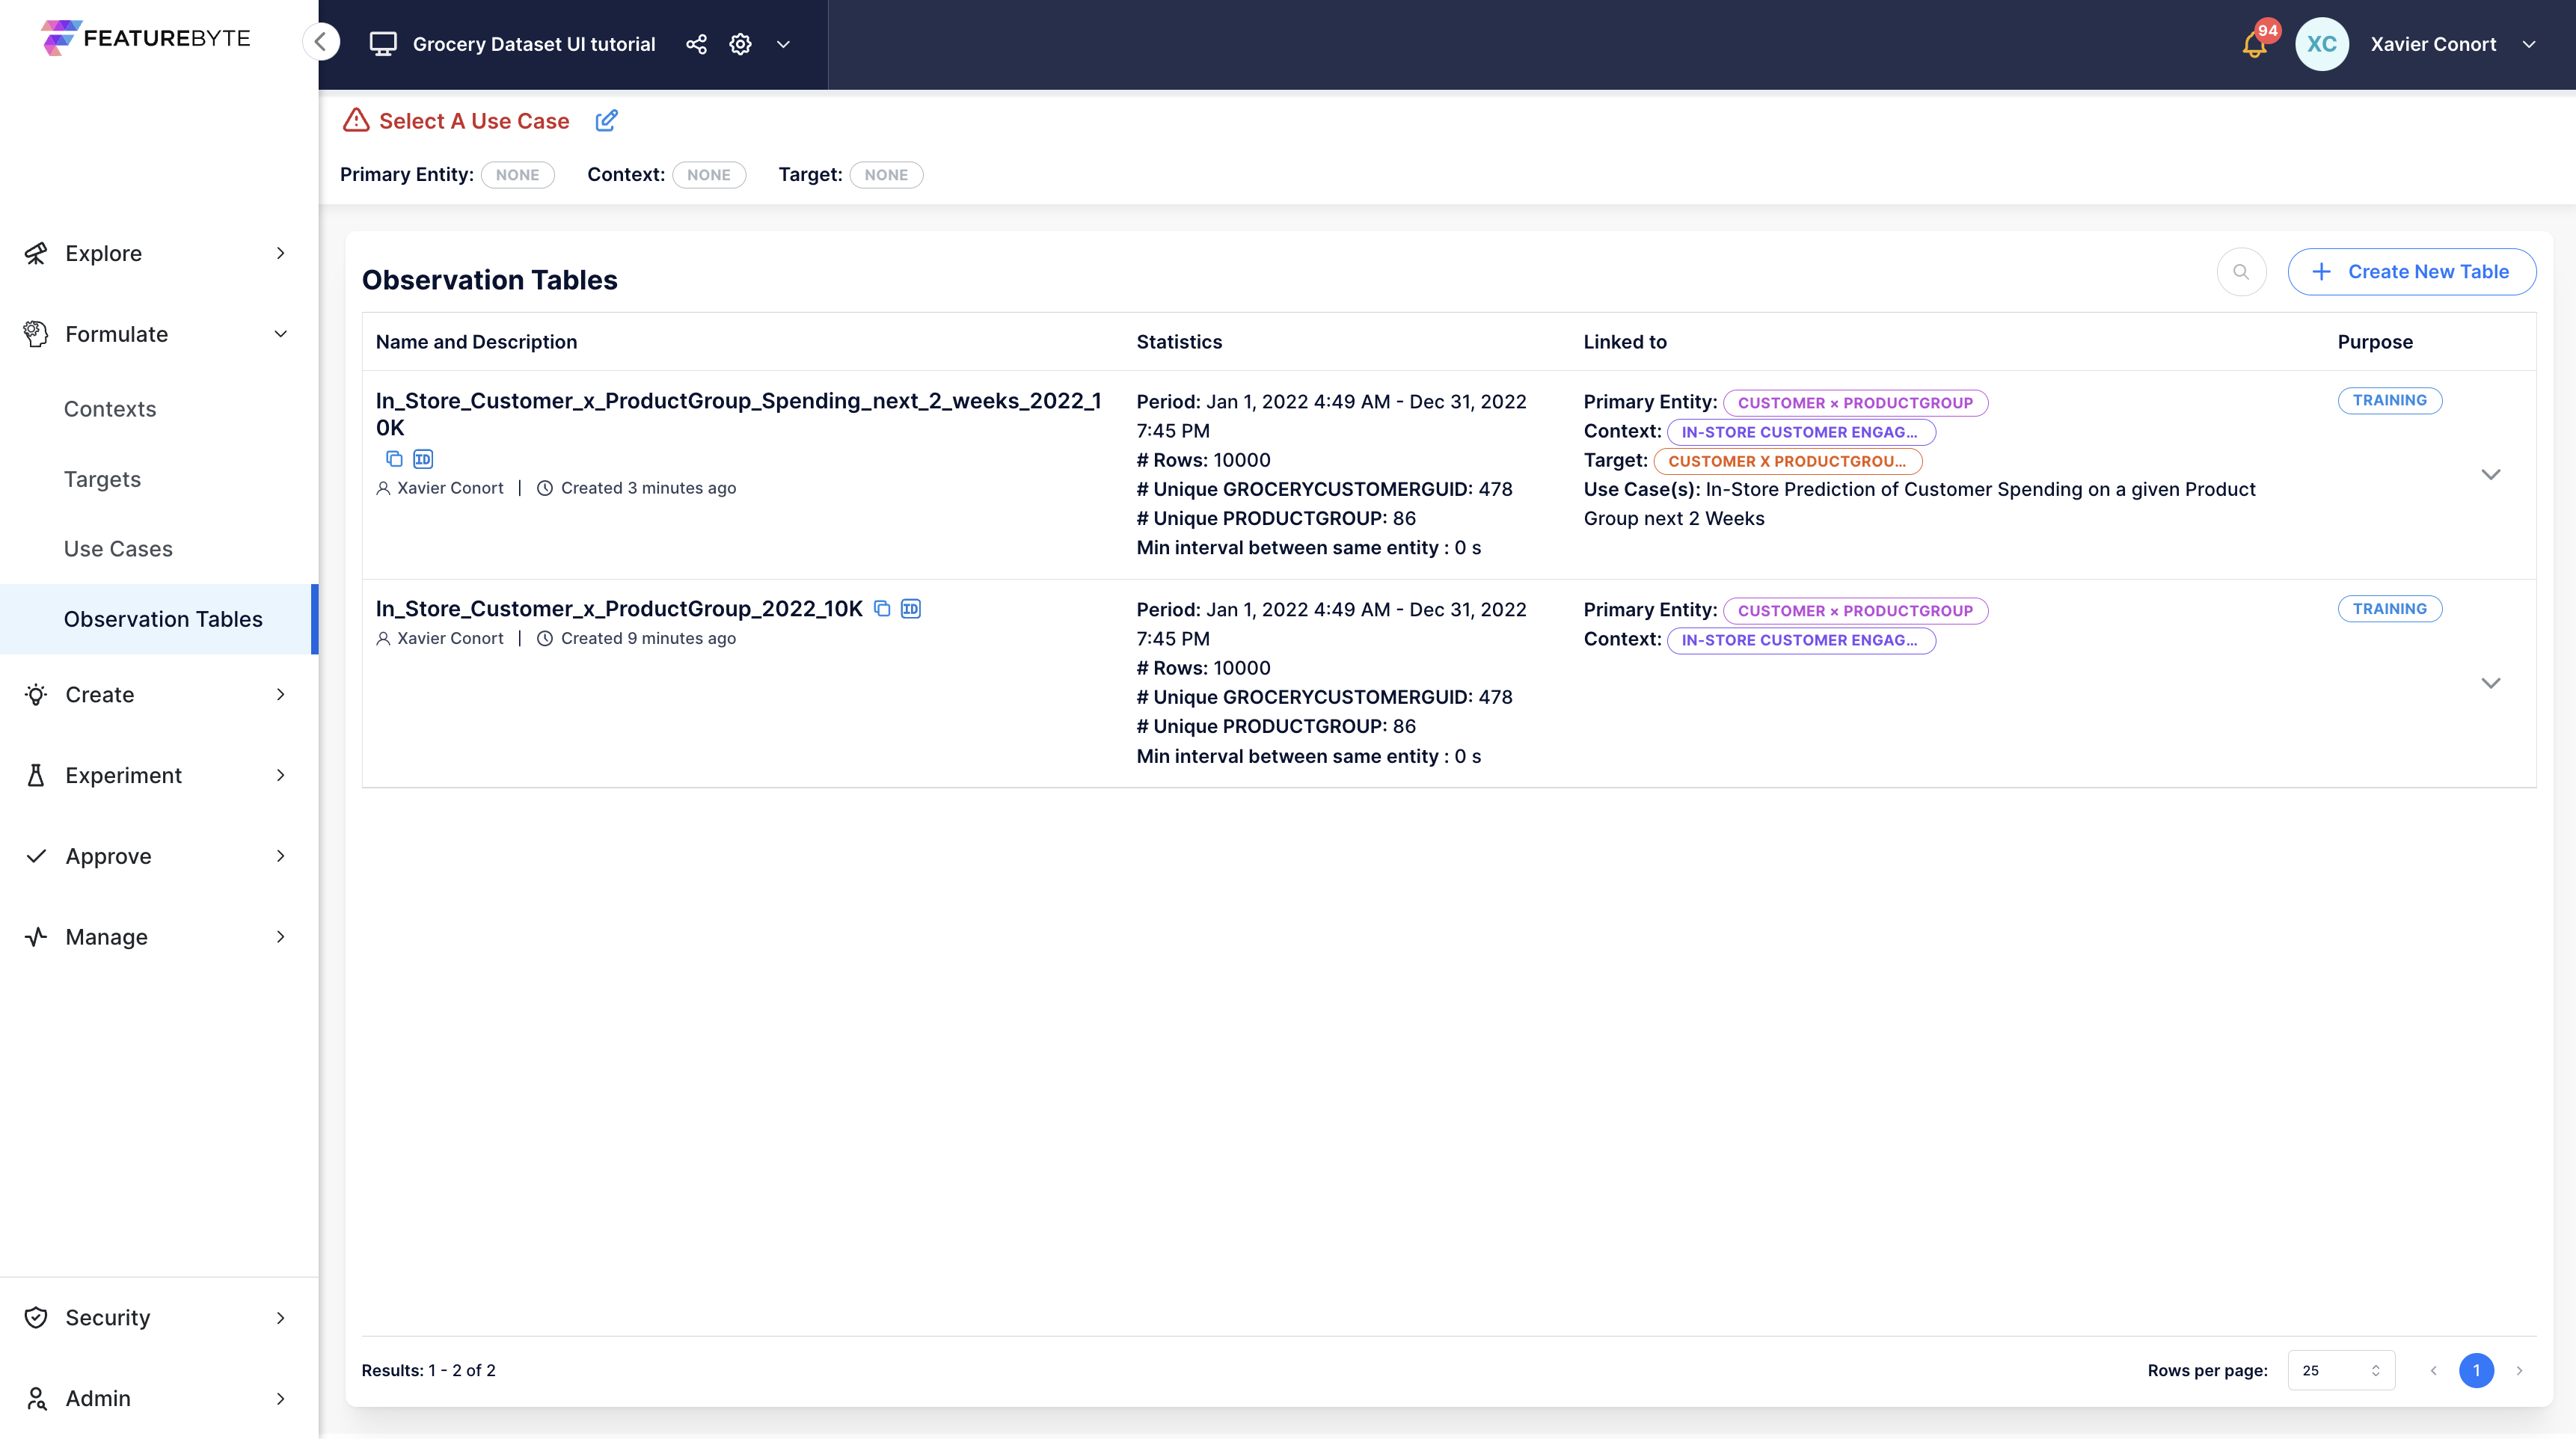Image resolution: width=2576 pixels, height=1439 pixels.
Task: Open Xavier Conort account dropdown arrow
Action: point(2528,44)
